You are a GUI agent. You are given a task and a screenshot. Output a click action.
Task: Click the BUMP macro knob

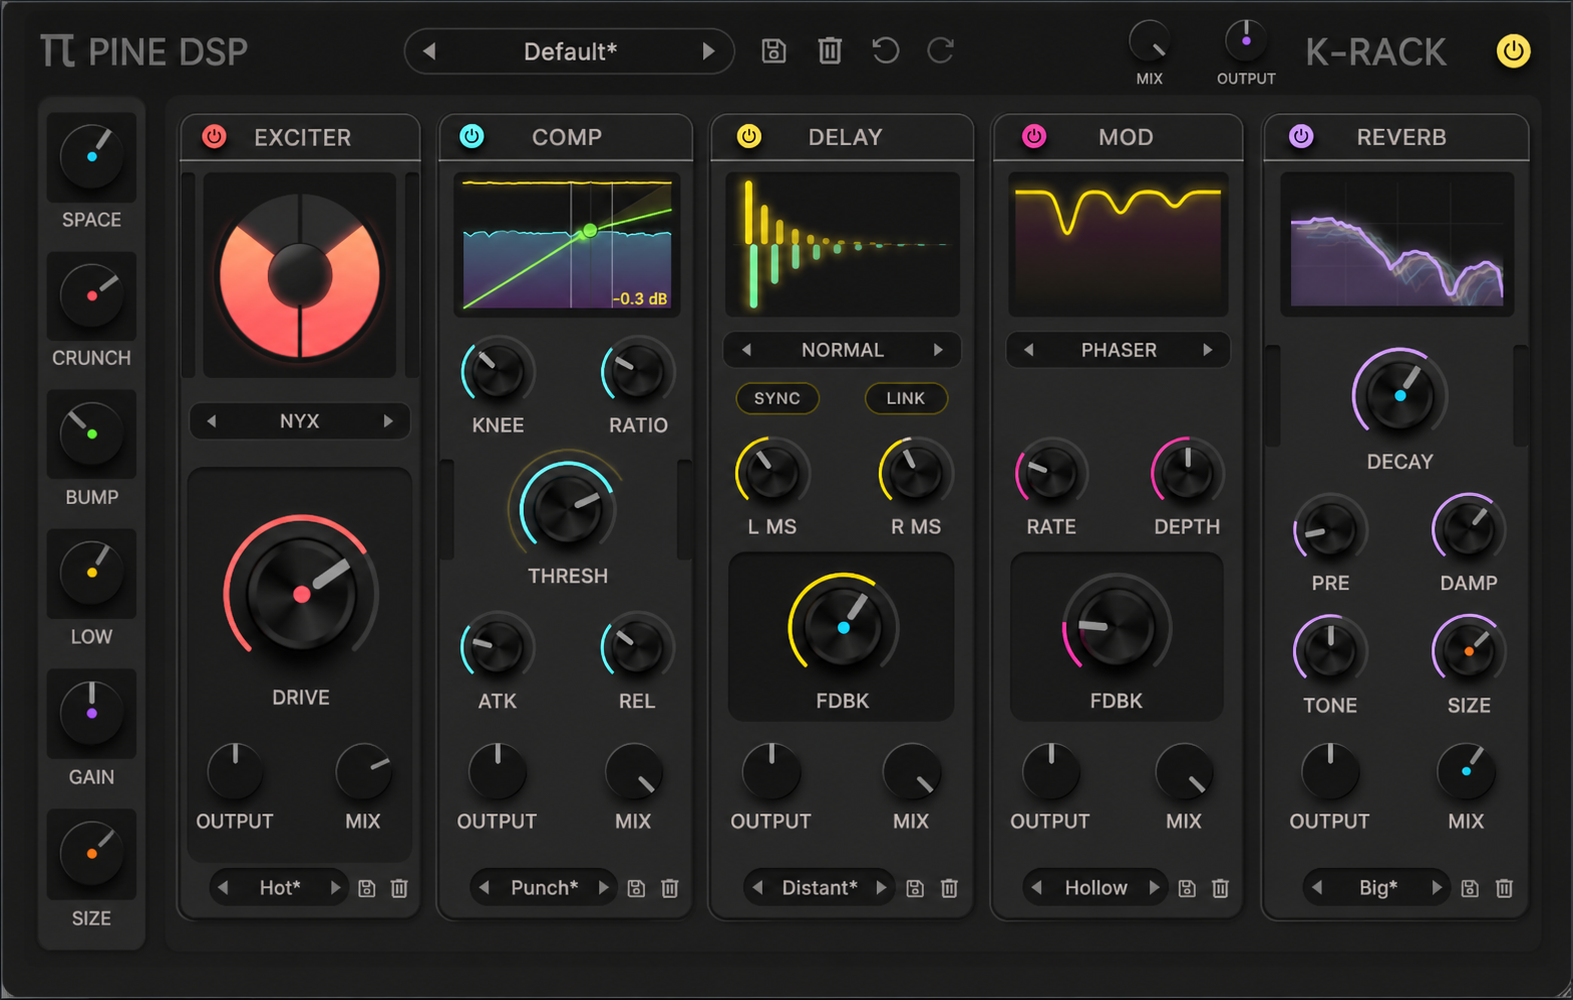pyautogui.click(x=91, y=434)
